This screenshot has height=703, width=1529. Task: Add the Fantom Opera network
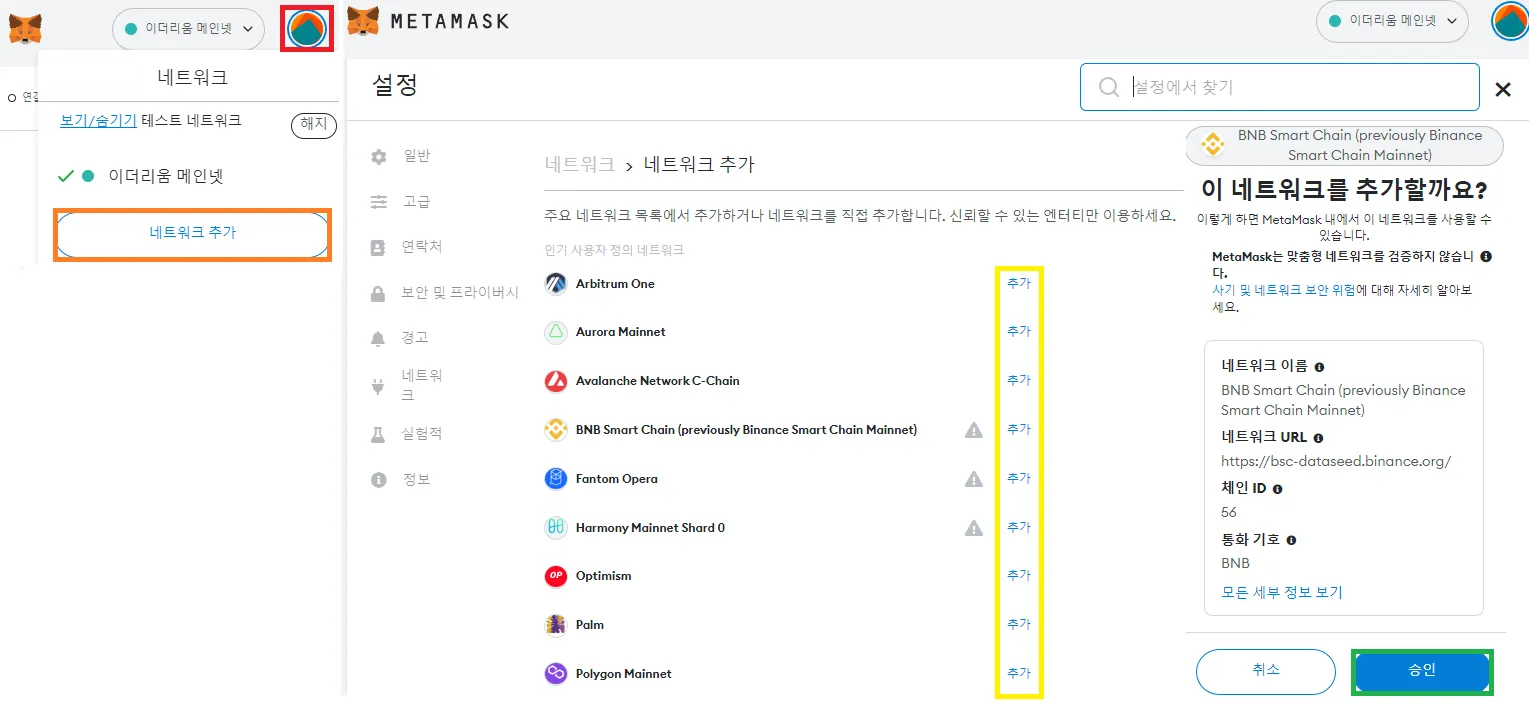pyautogui.click(x=1019, y=478)
